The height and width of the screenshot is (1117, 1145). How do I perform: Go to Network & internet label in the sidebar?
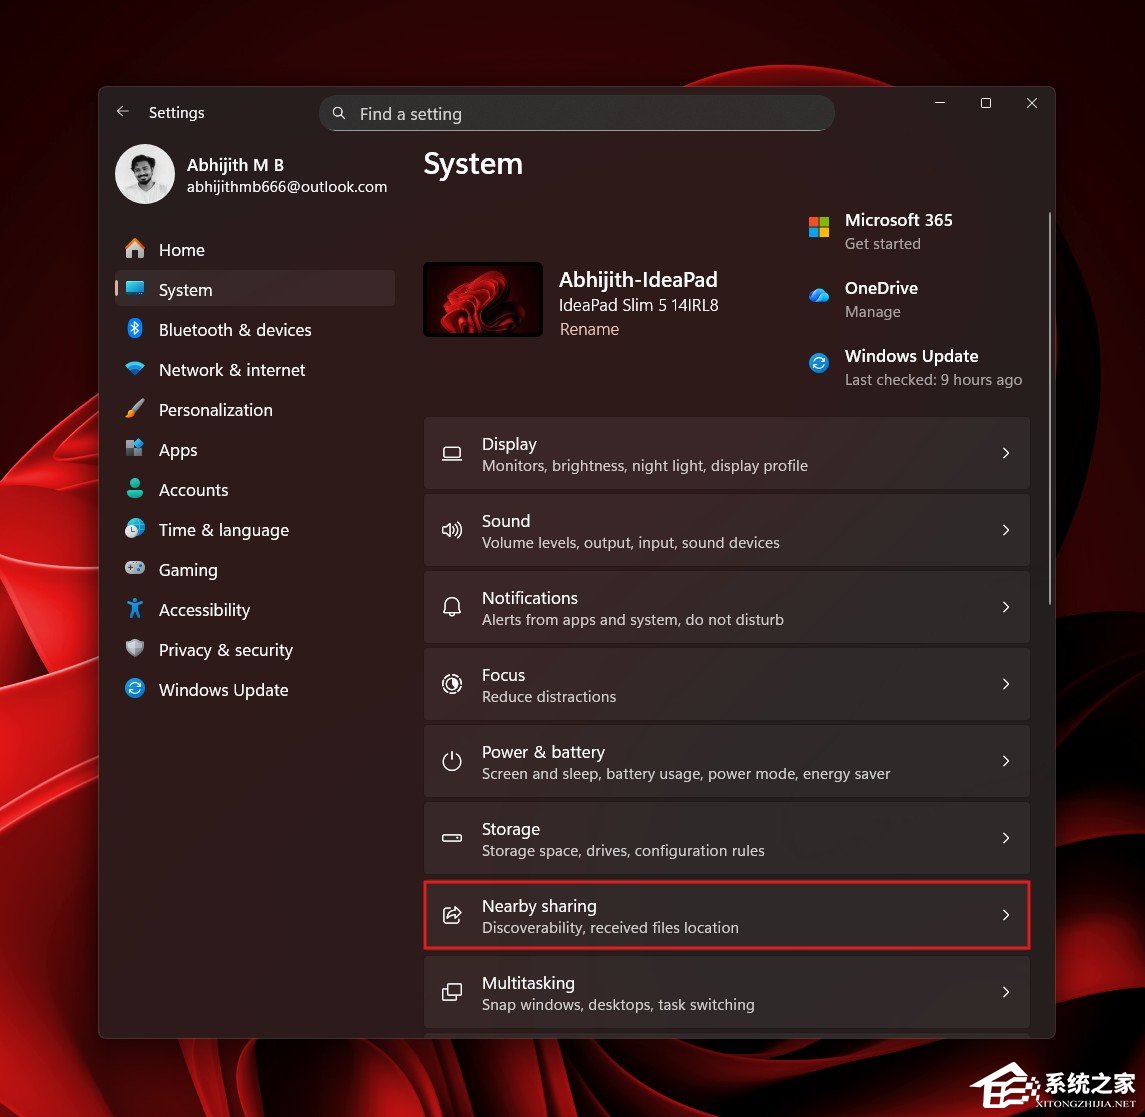tap(231, 370)
